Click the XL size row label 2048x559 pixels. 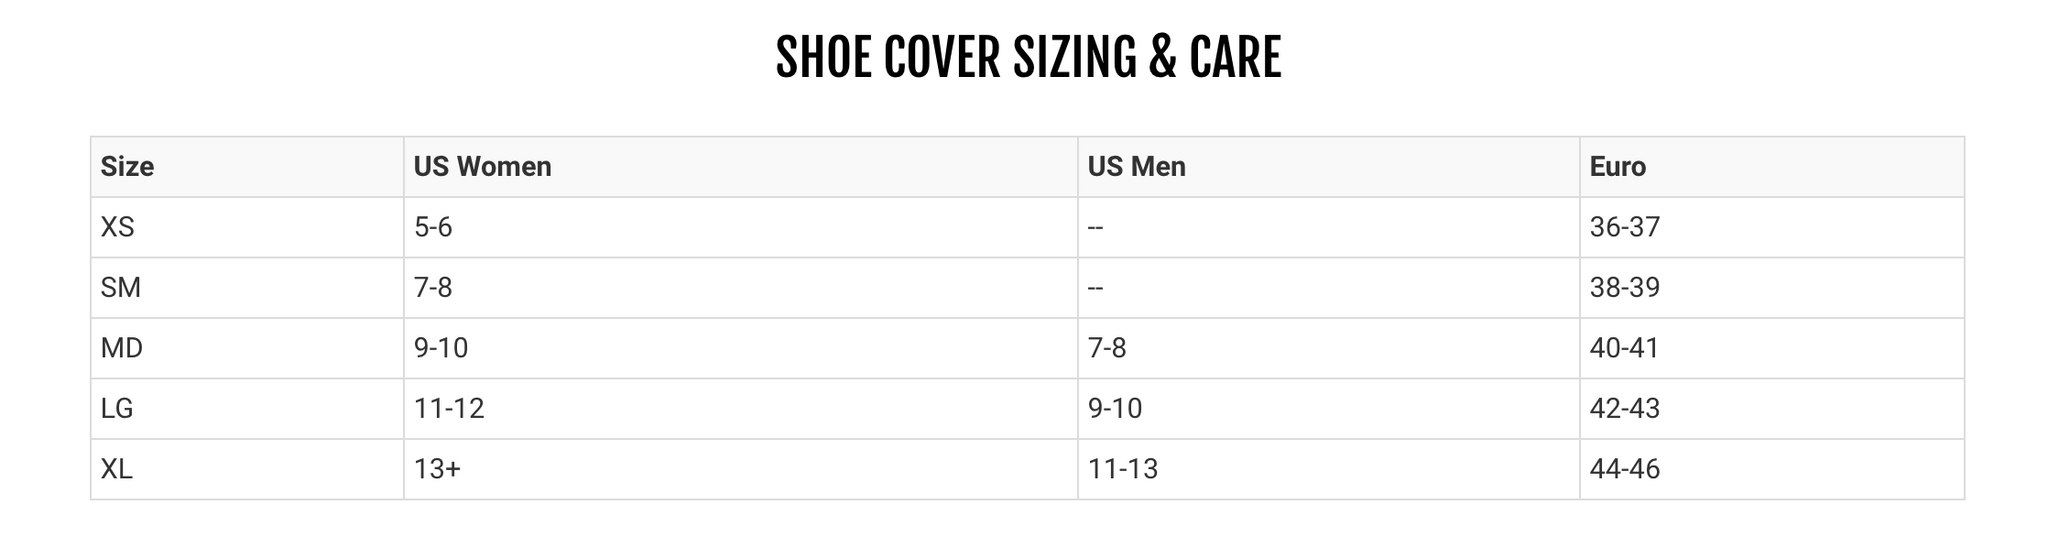coord(116,469)
